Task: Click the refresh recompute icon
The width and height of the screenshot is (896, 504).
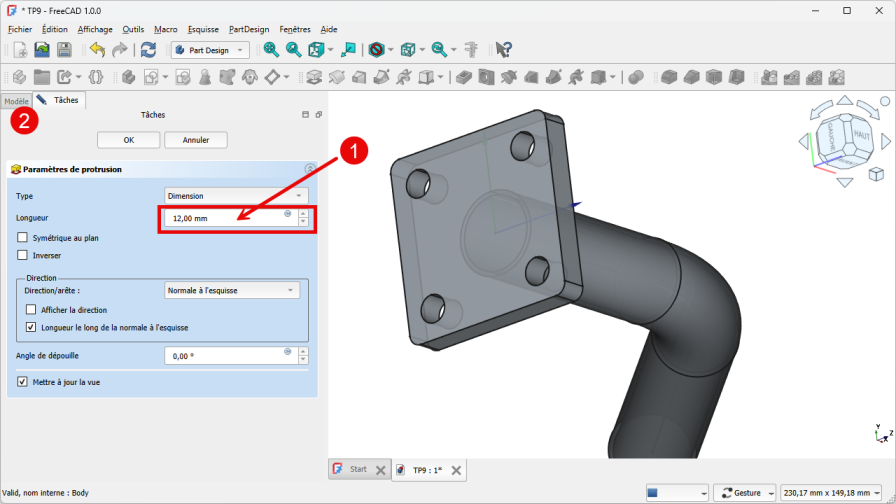Action: tap(148, 49)
